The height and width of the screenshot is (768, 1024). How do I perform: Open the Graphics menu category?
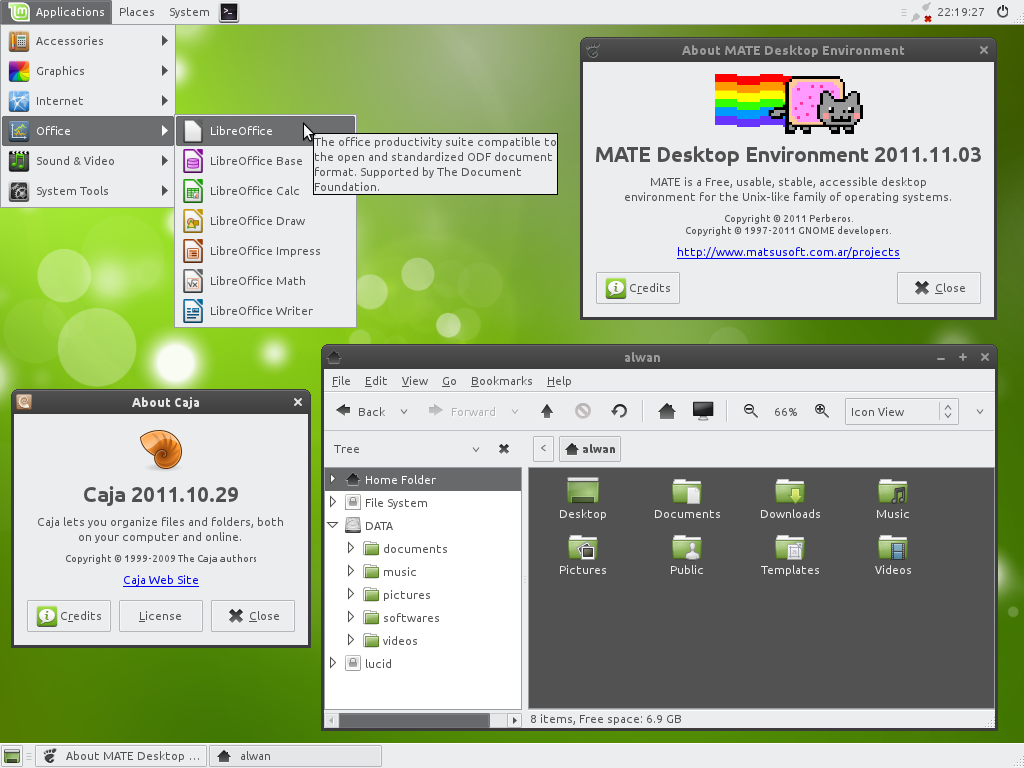(x=88, y=71)
